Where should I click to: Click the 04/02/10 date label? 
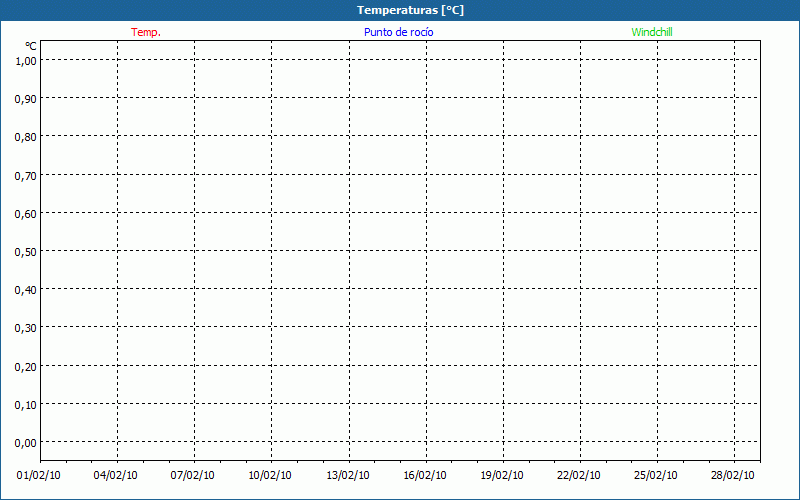[115, 476]
